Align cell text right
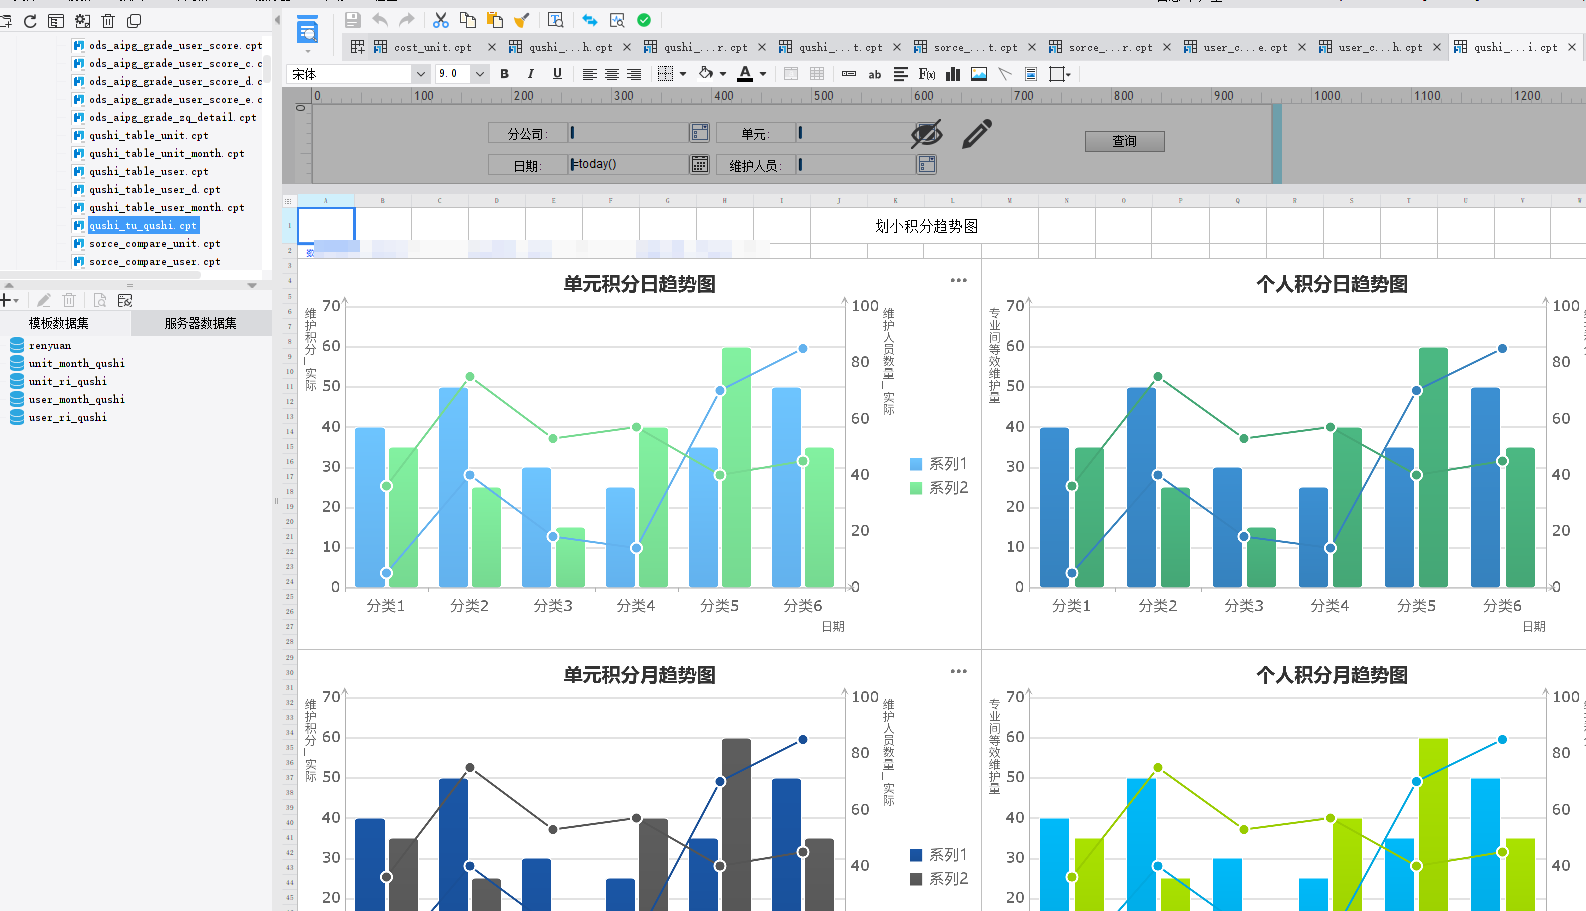1586x911 pixels. coord(634,74)
